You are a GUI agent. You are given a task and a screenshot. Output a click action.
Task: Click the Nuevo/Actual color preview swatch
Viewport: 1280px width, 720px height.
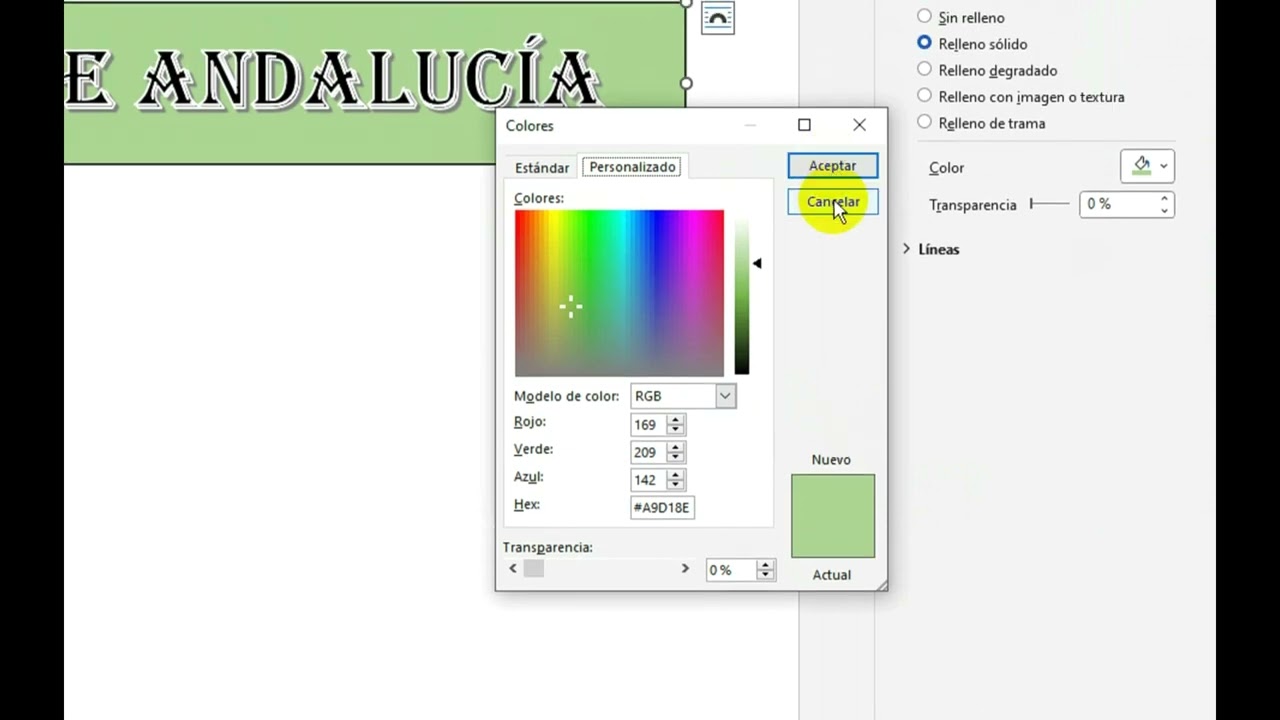pyautogui.click(x=833, y=516)
